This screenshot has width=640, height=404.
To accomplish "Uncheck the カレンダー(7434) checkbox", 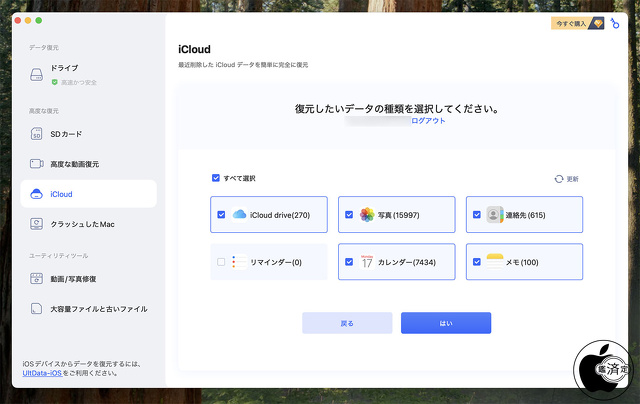I will click(349, 262).
